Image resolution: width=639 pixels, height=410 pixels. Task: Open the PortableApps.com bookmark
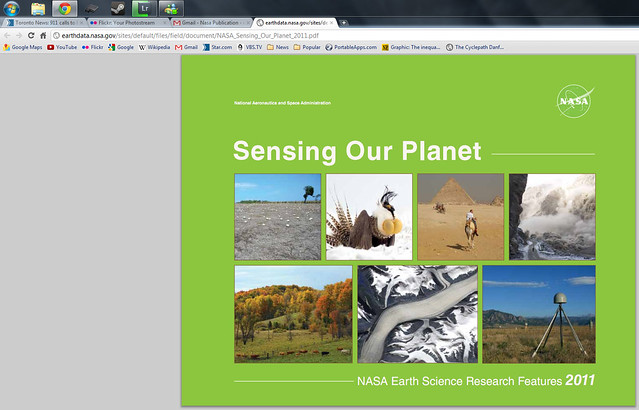pos(351,47)
